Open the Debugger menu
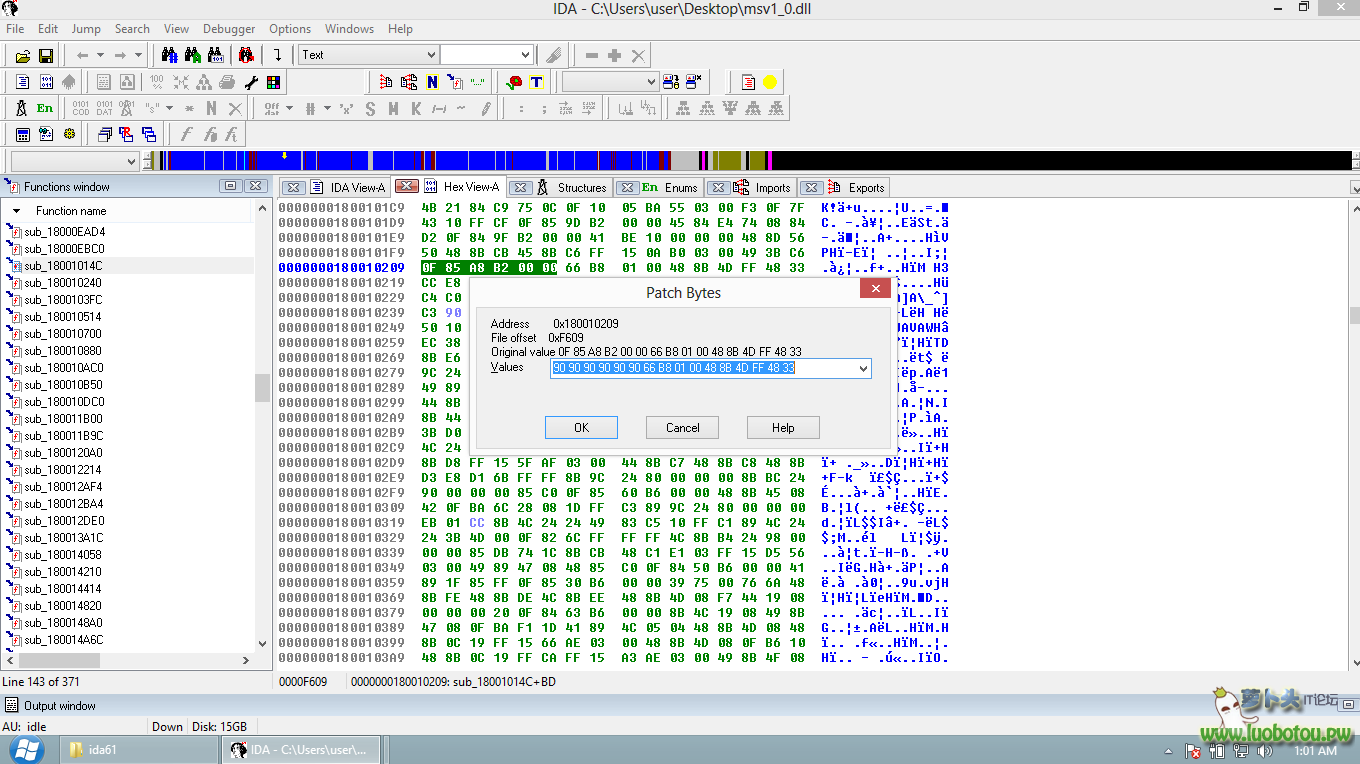The width and height of the screenshot is (1360, 764). pyautogui.click(x=229, y=29)
